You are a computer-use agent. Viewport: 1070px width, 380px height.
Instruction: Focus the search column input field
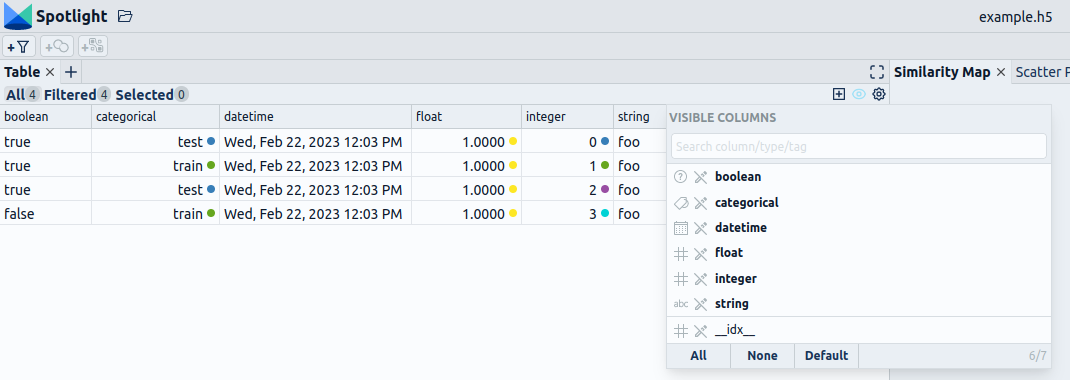pos(858,146)
